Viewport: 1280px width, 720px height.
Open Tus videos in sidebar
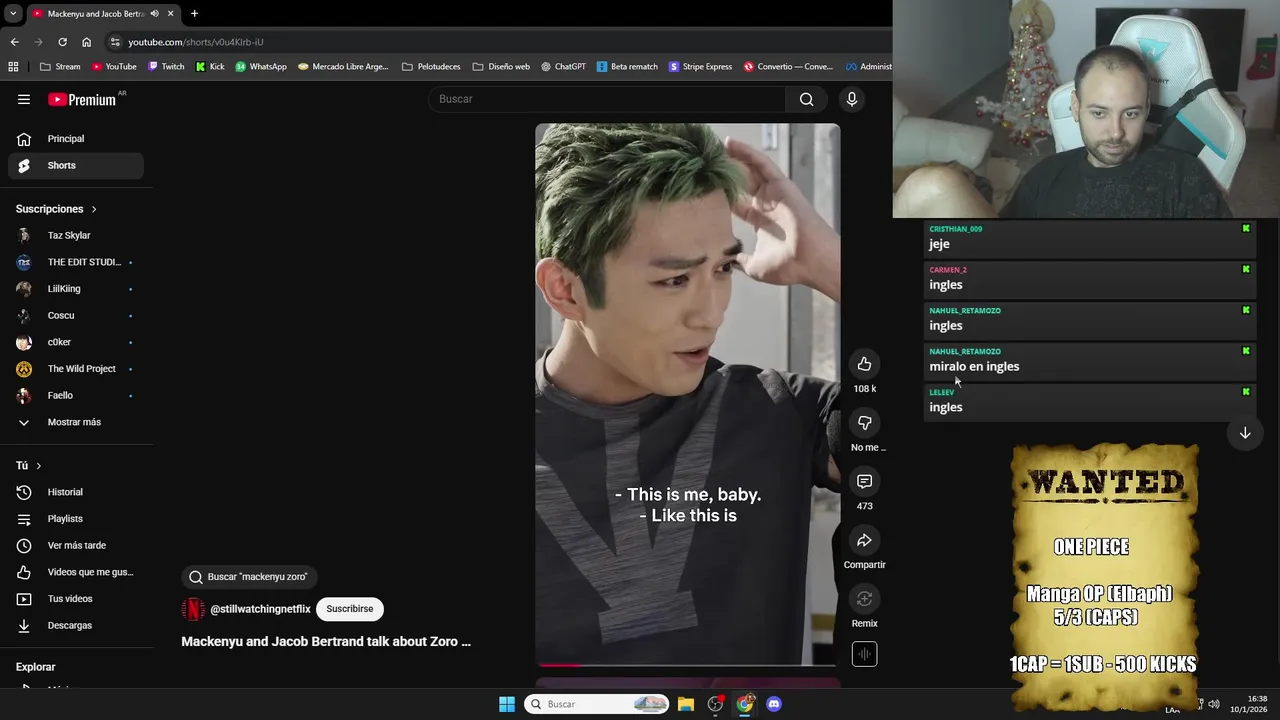coord(76,599)
